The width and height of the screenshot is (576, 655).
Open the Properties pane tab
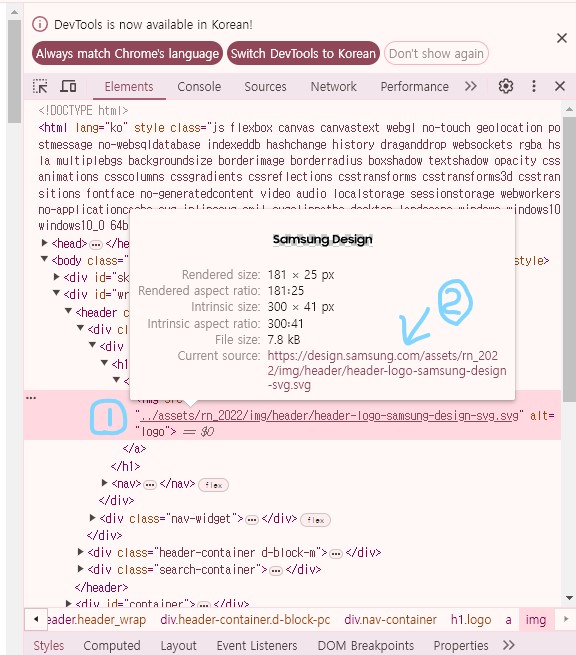461,645
